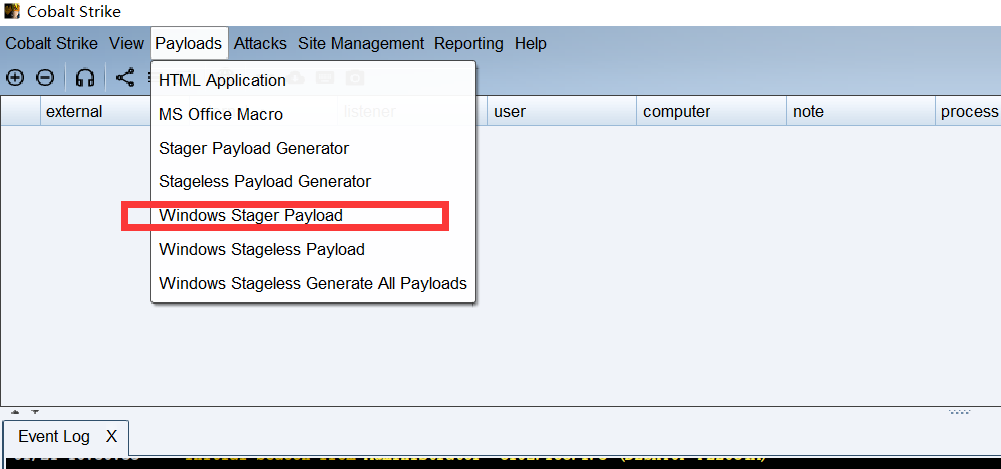The height and width of the screenshot is (469, 1001).
Task: Open the Cobalt Strike menu
Action: (52, 43)
